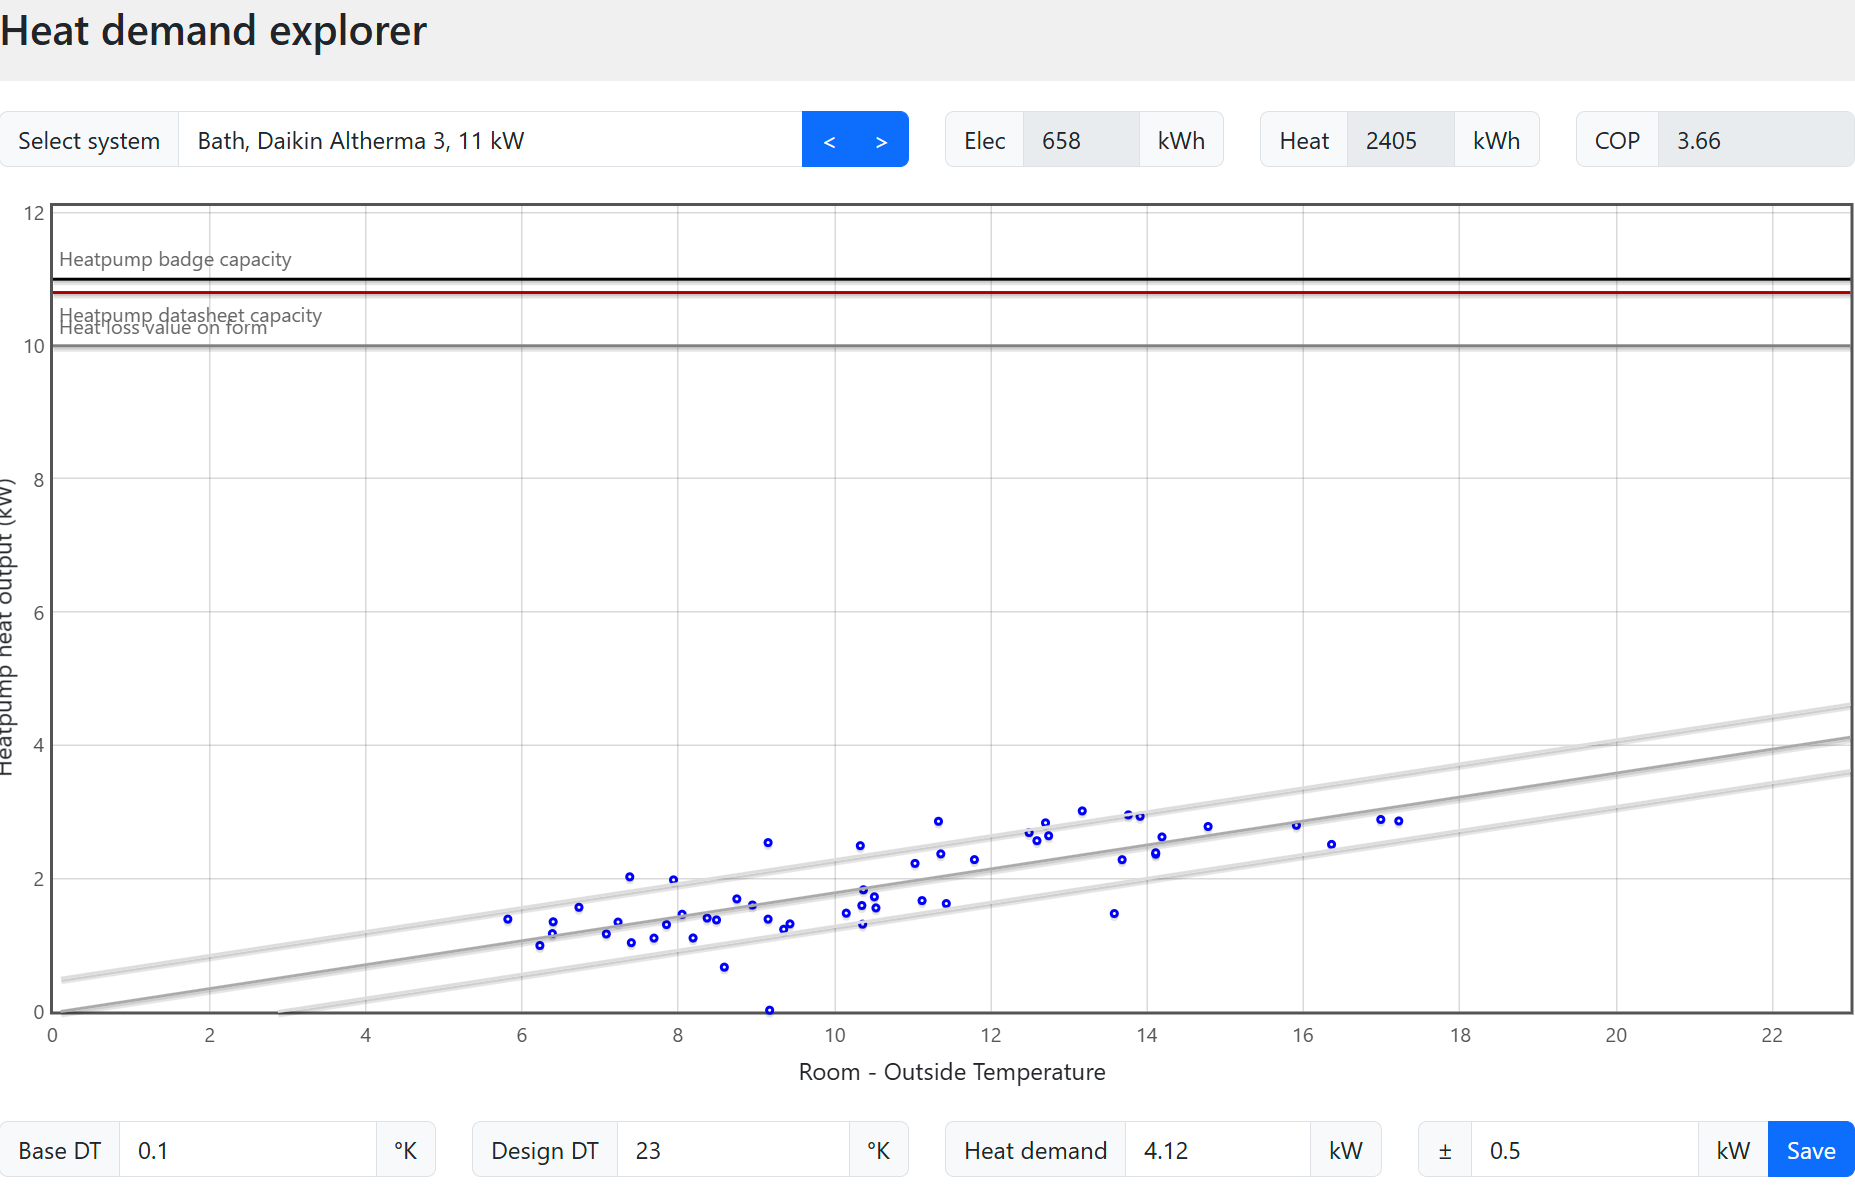The width and height of the screenshot is (1855, 1192).
Task: Click the Room - Outside Temperature axis label
Action: click(952, 1072)
